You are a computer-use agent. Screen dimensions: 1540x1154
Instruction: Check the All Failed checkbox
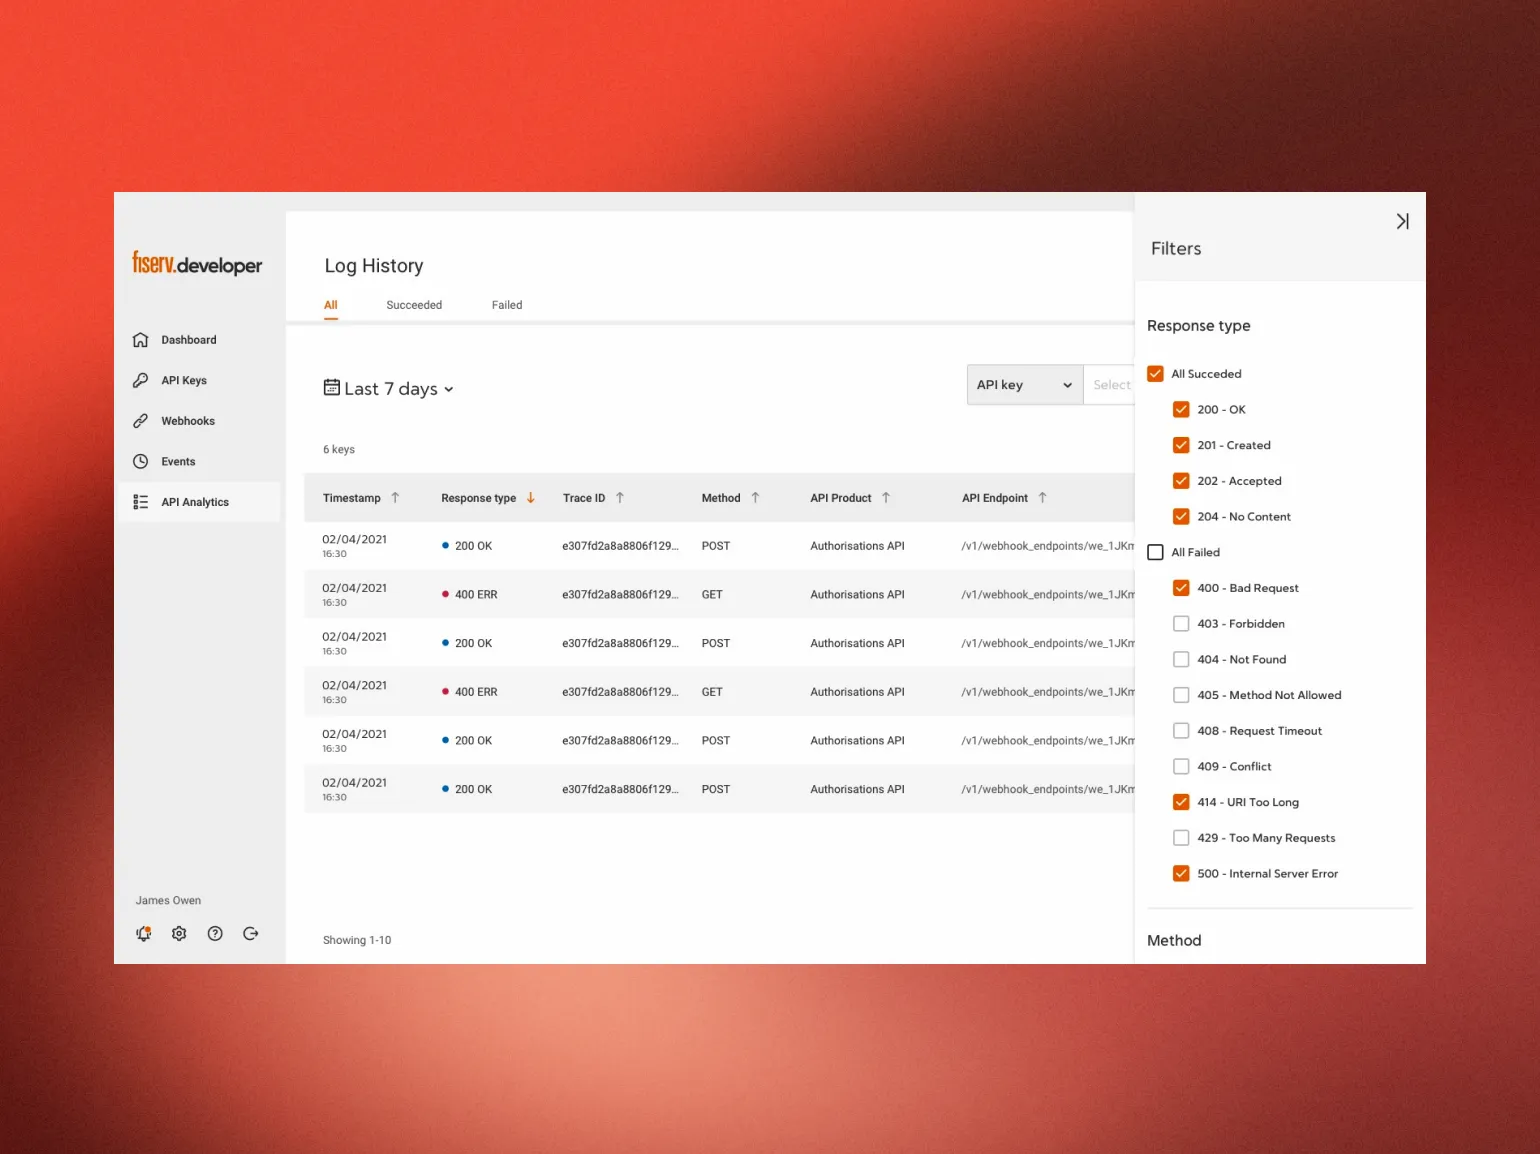point(1155,552)
